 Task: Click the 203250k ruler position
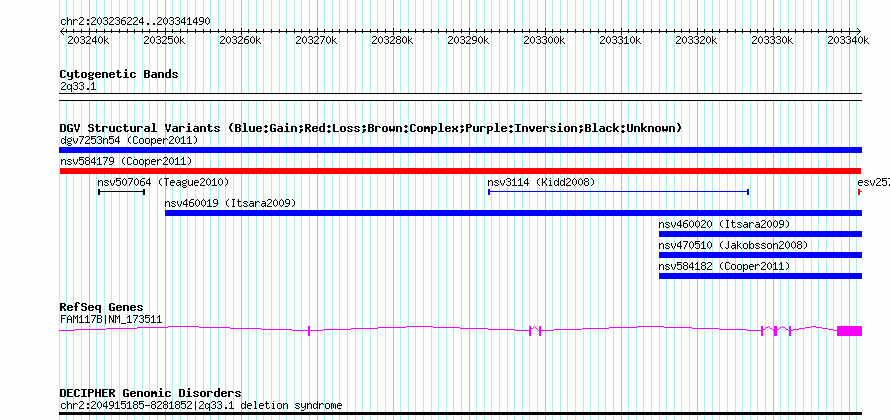tap(164, 40)
